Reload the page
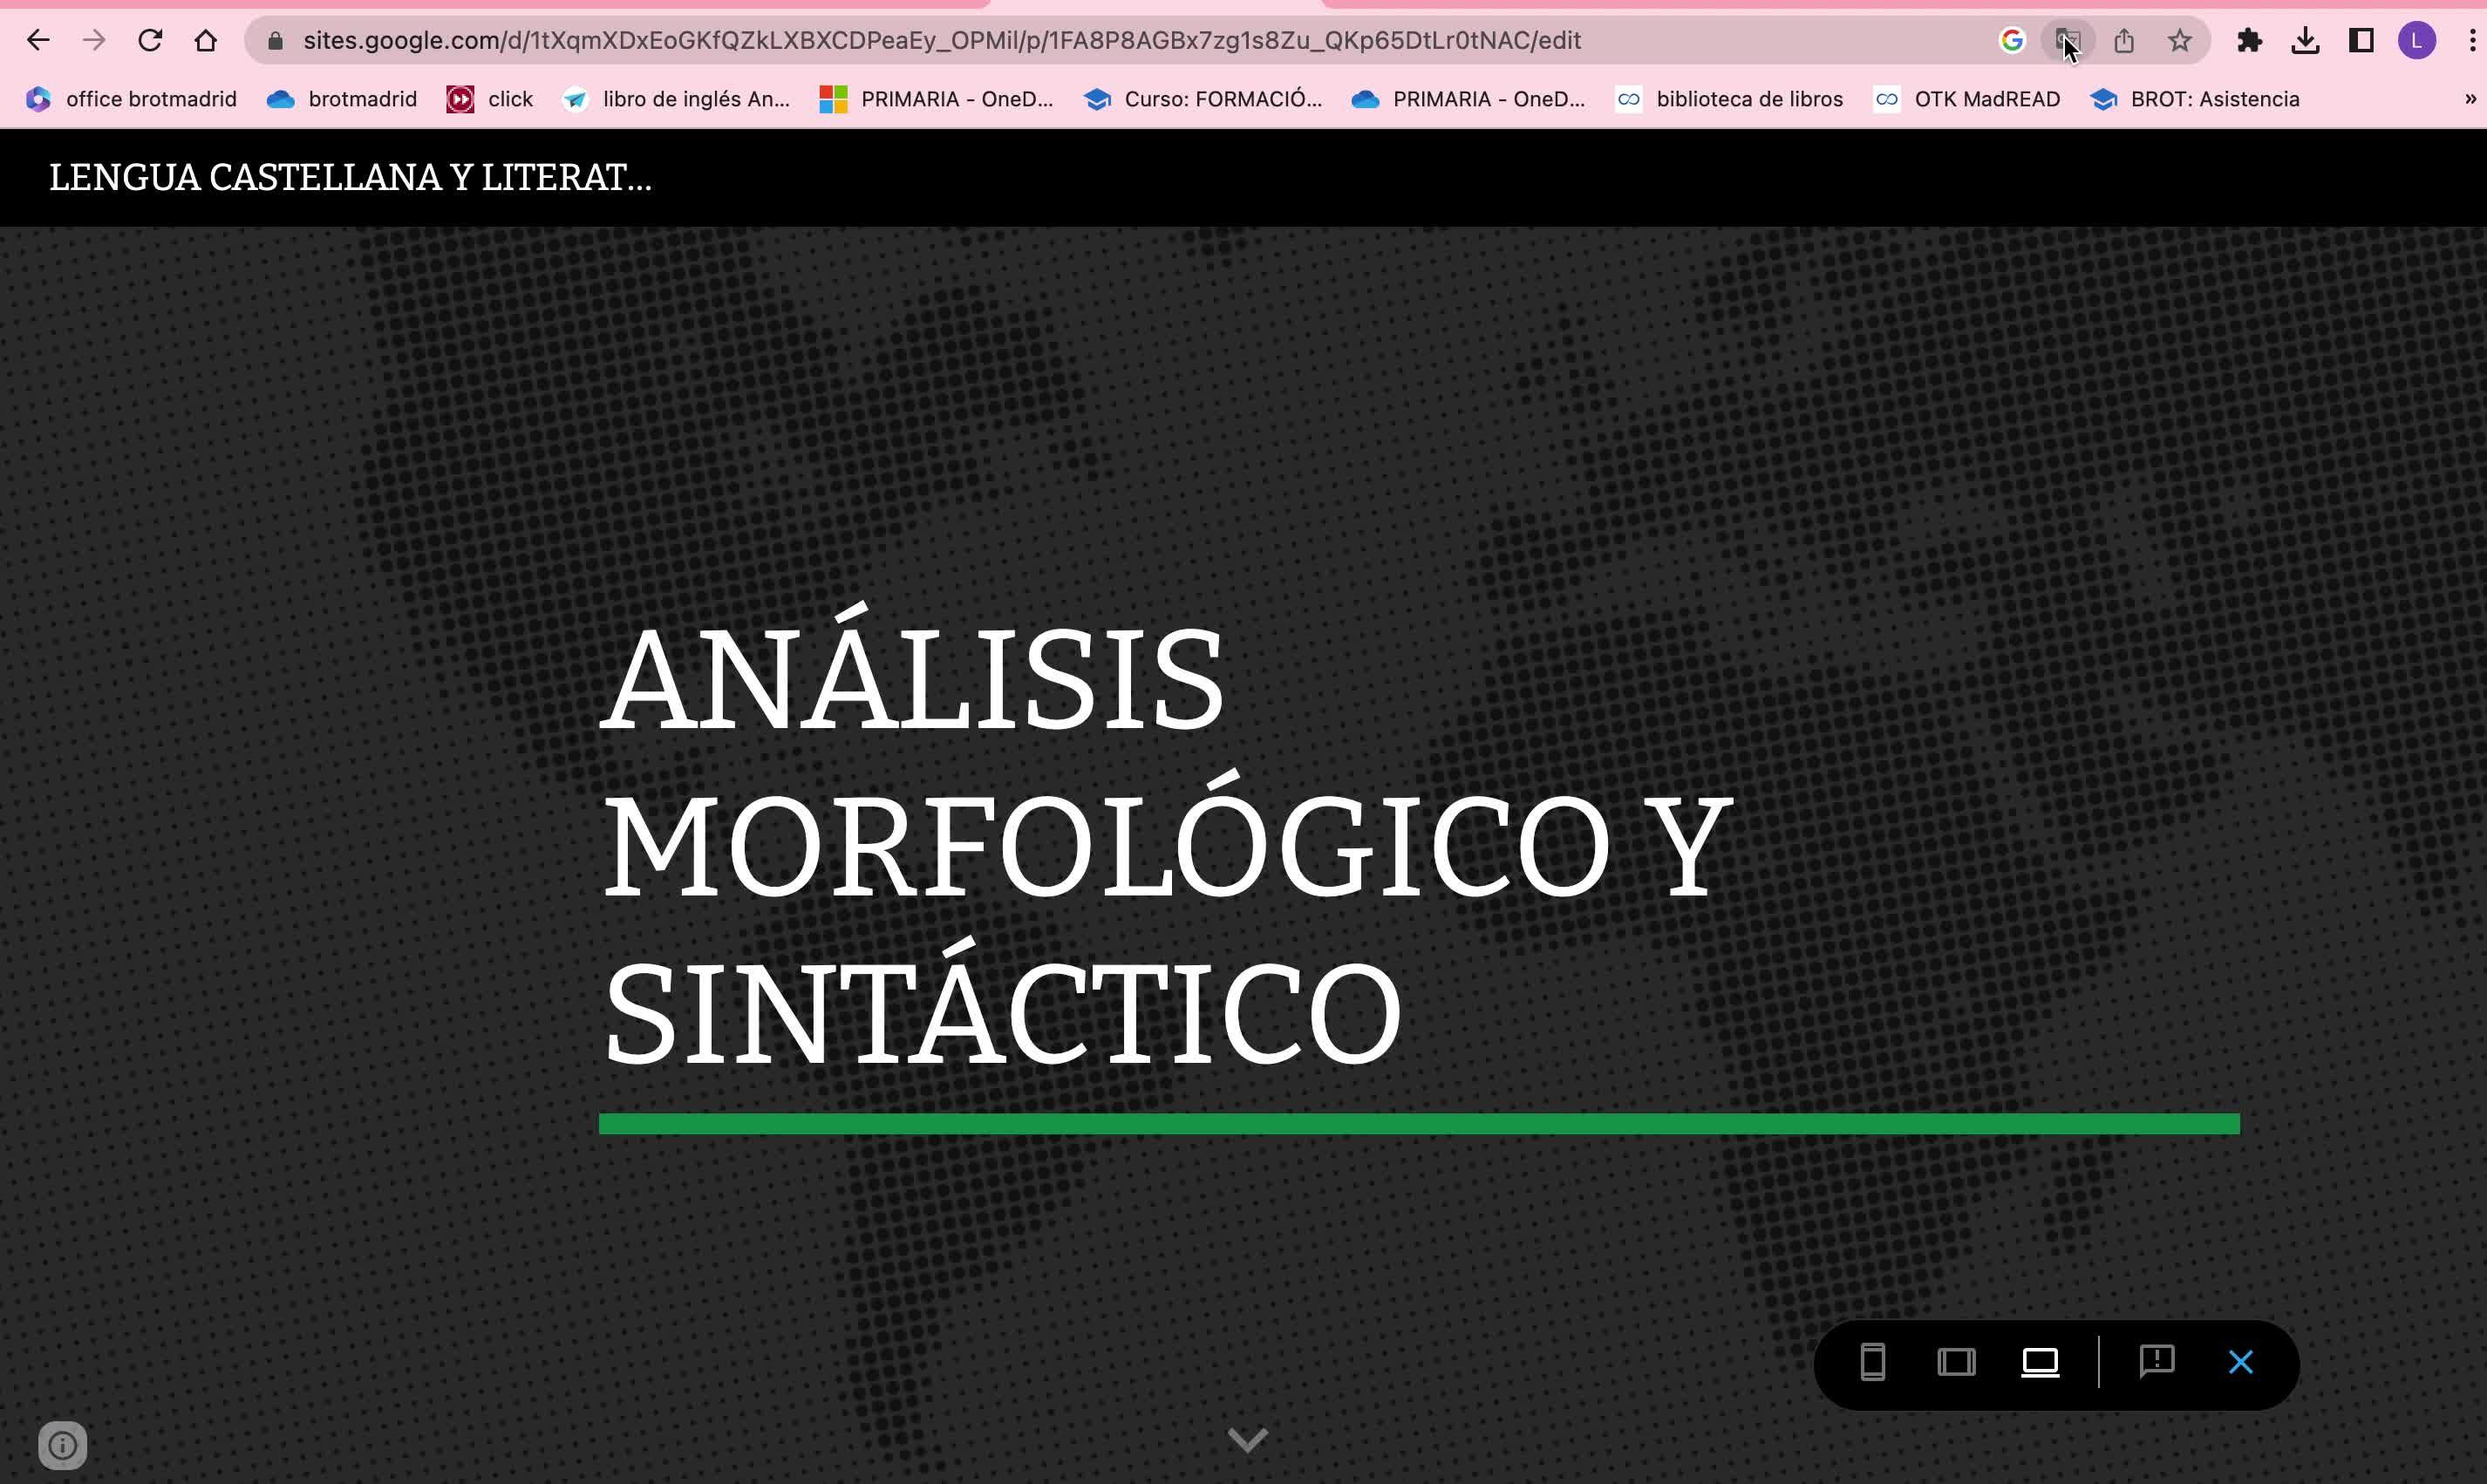This screenshot has width=2487, height=1484. pyautogui.click(x=150, y=41)
